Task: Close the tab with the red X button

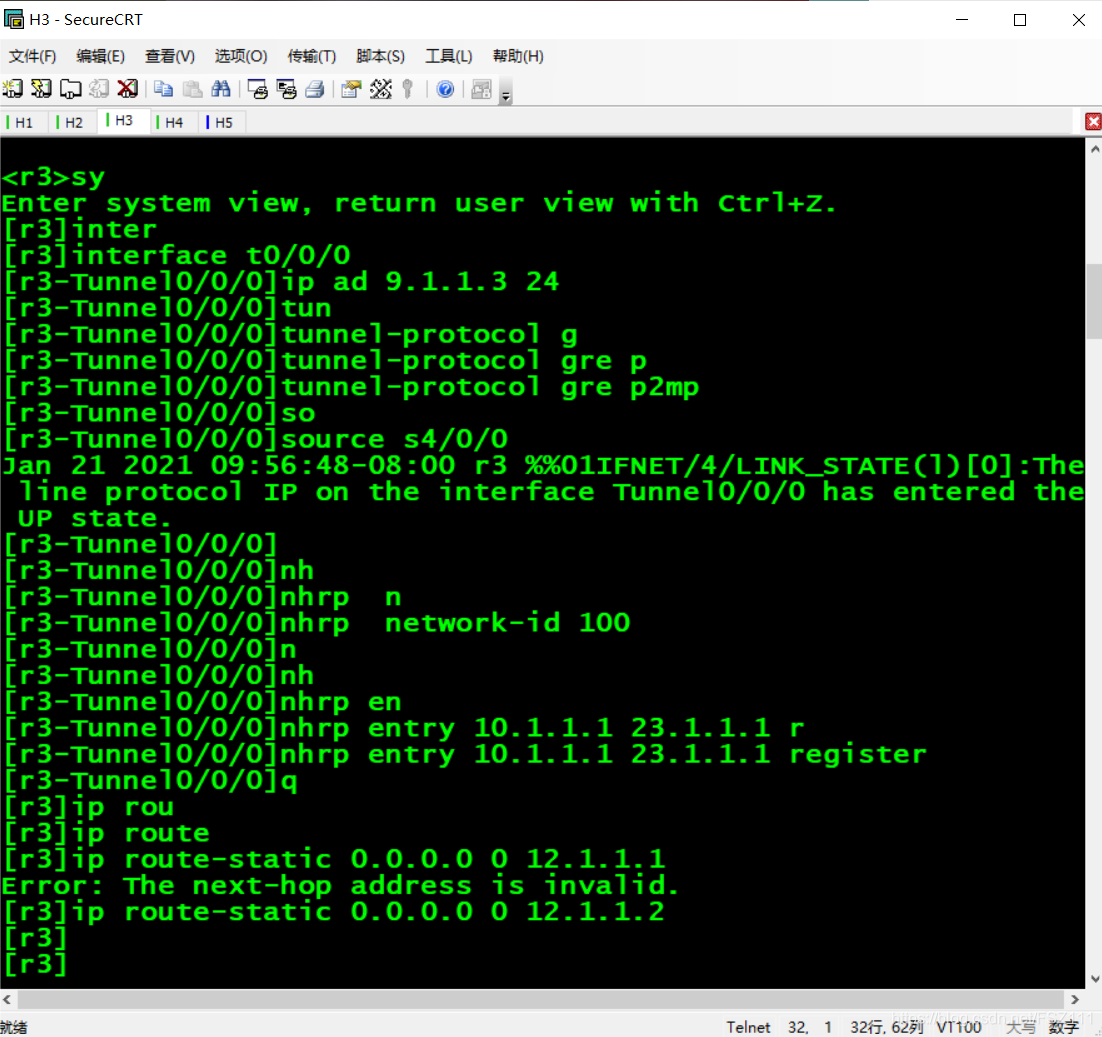Action: pos(1093,122)
